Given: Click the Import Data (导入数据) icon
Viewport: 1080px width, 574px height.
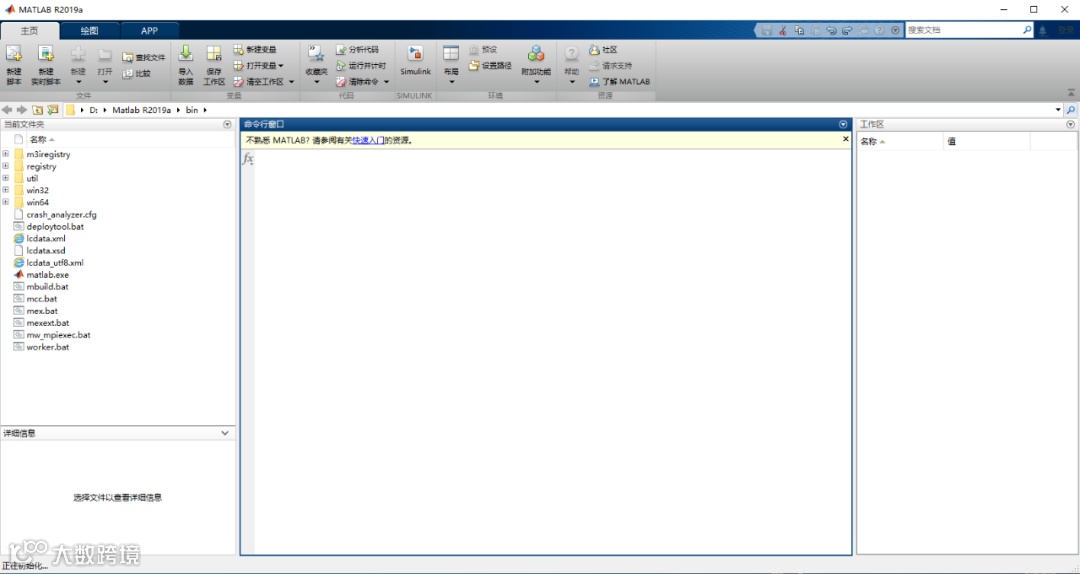Looking at the screenshot, I should pyautogui.click(x=186, y=54).
